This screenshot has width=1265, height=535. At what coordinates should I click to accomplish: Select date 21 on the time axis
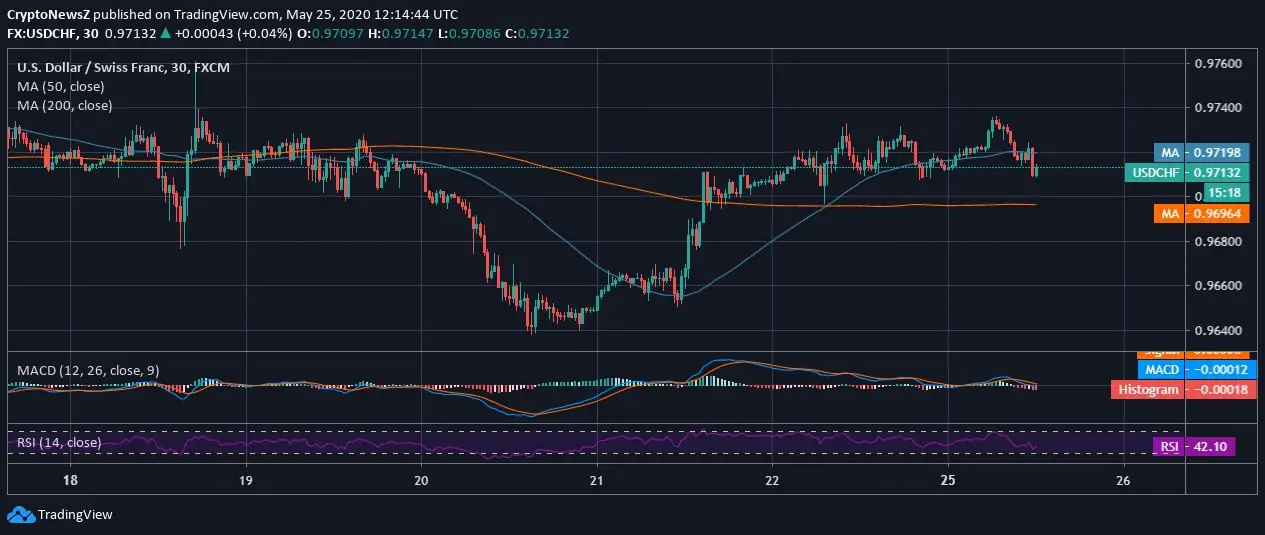click(596, 480)
